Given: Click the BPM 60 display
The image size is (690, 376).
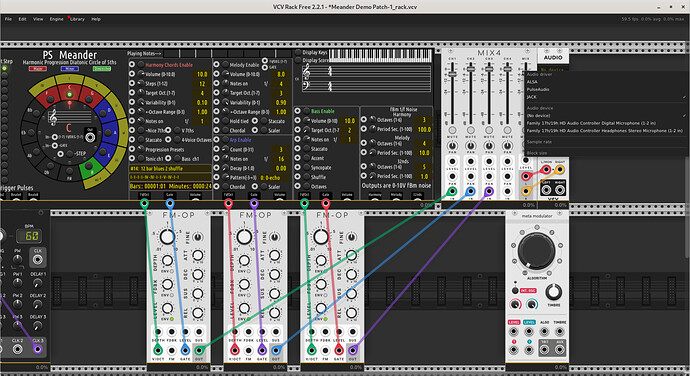Looking at the screenshot, I should pyautogui.click(x=29, y=236).
